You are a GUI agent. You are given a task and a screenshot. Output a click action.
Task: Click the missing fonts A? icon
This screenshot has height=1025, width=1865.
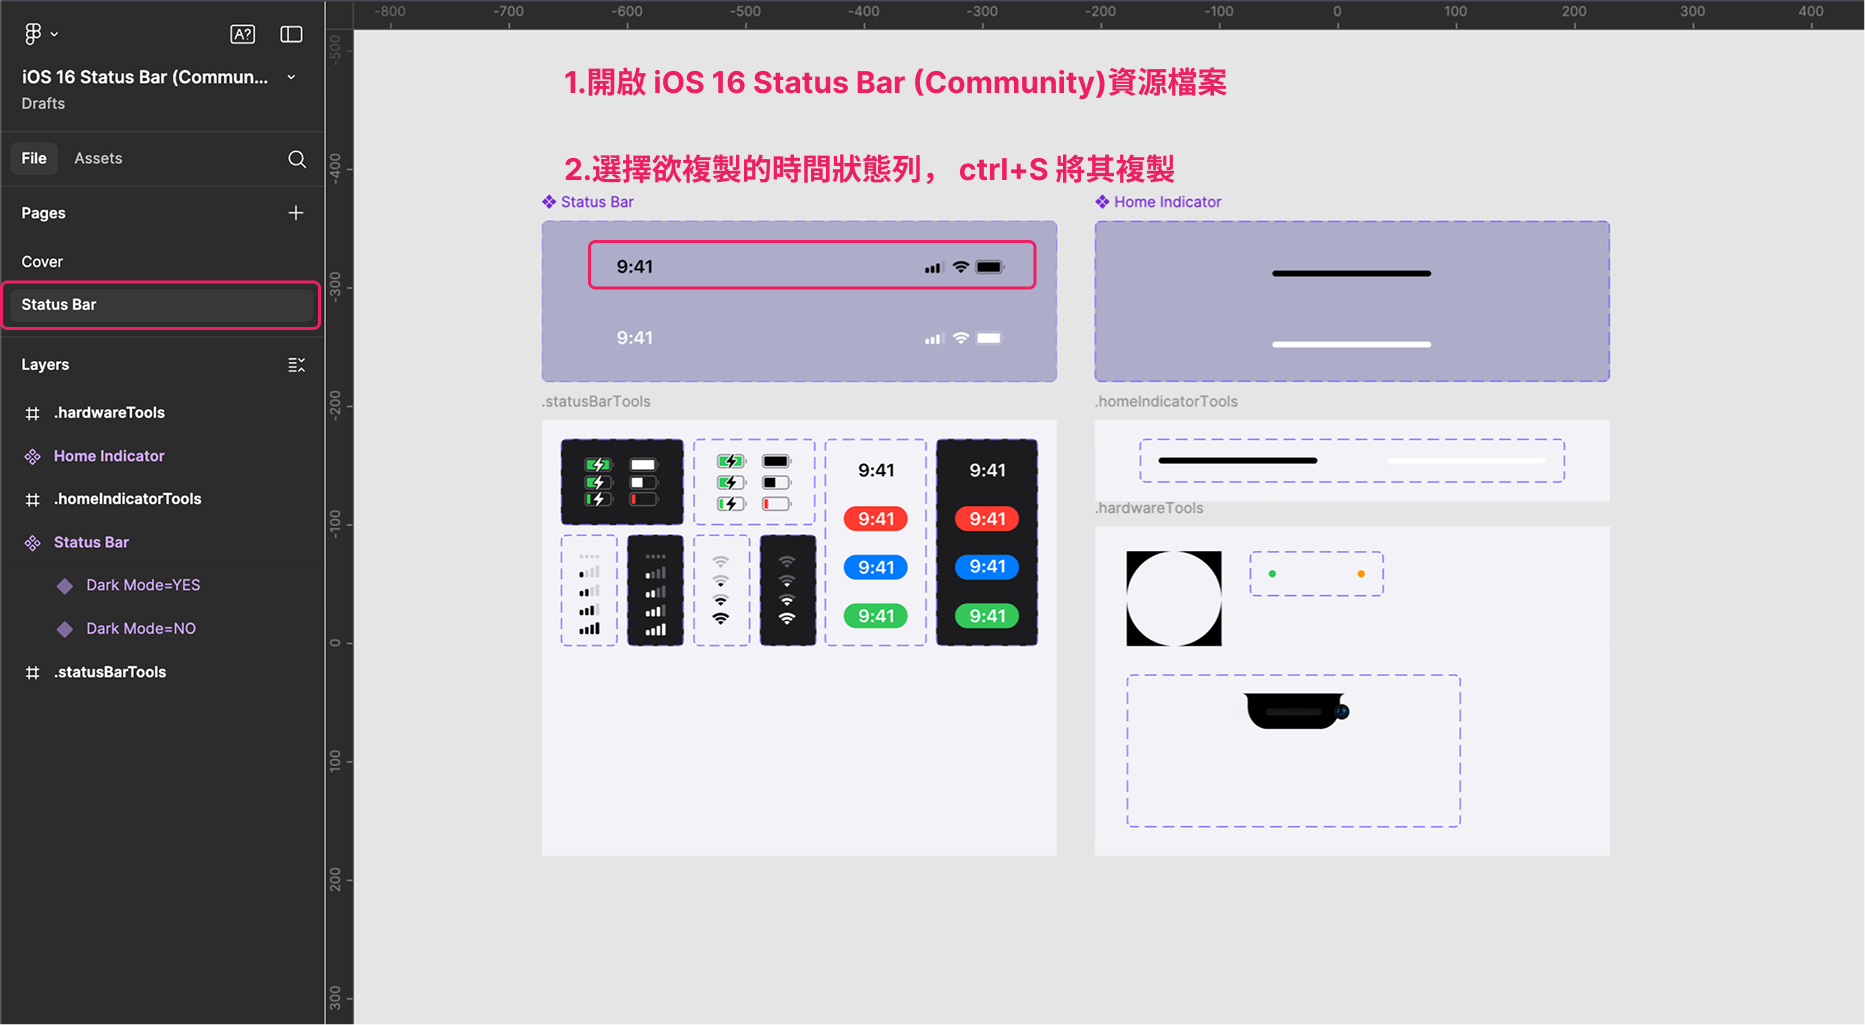[242, 34]
